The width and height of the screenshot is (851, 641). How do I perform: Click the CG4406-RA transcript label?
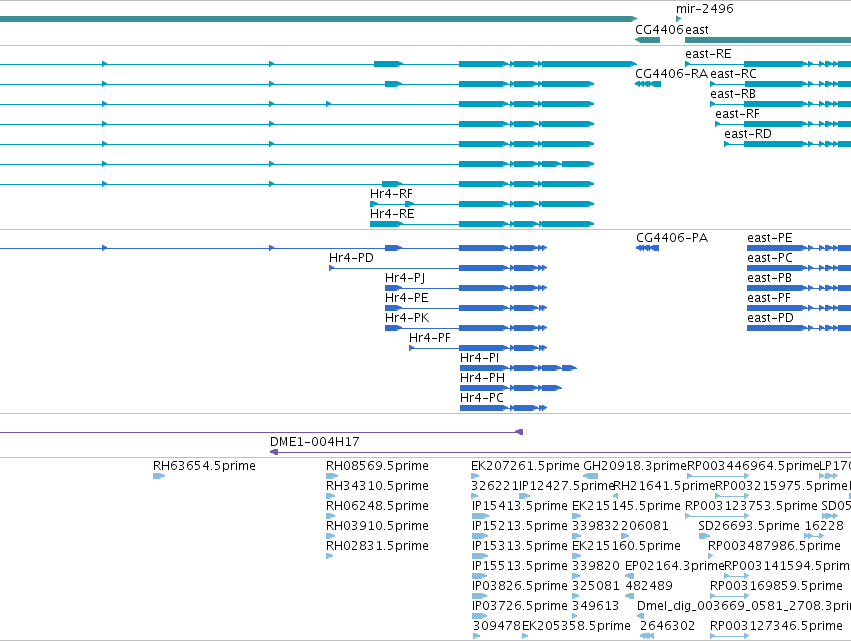[671, 74]
